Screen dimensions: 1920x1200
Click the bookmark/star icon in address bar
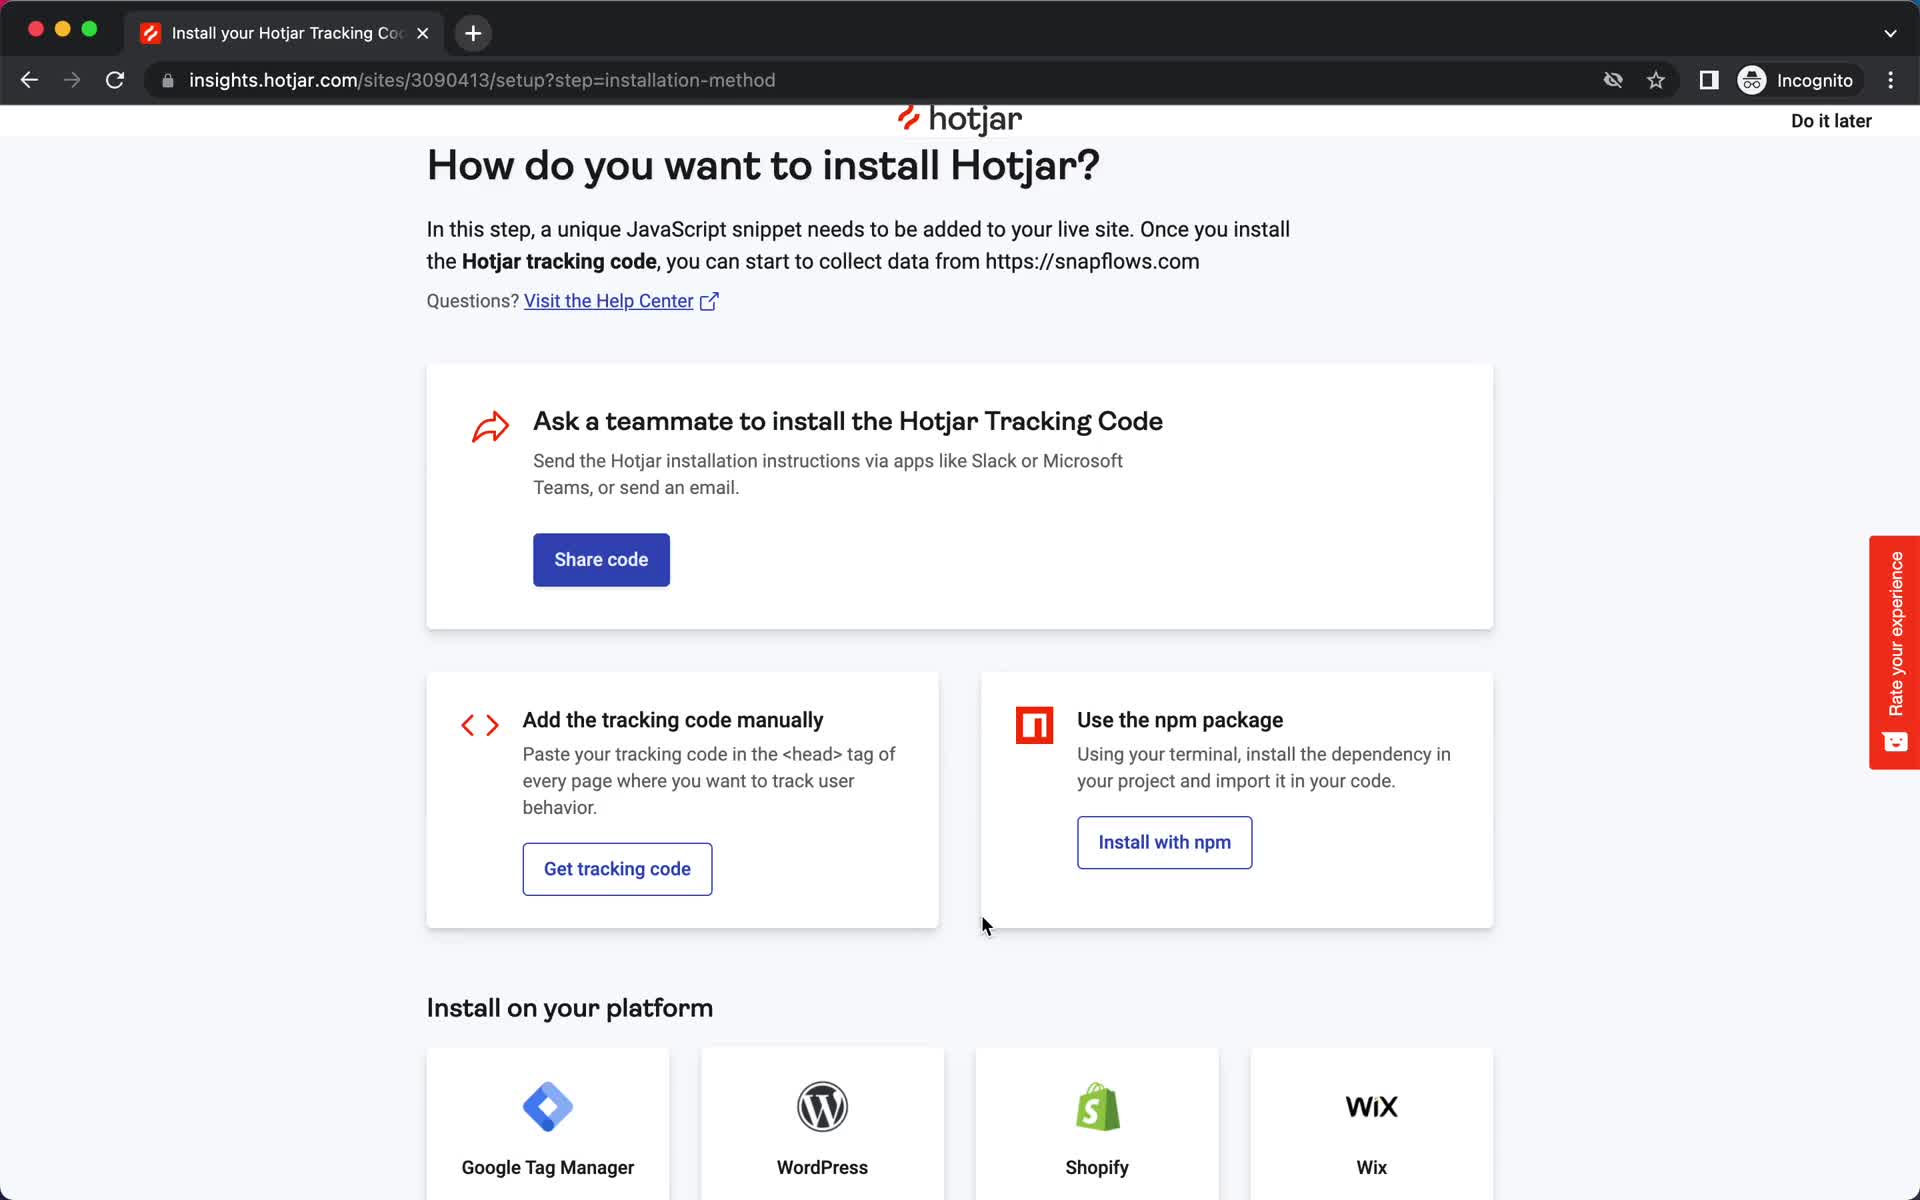point(1656,80)
